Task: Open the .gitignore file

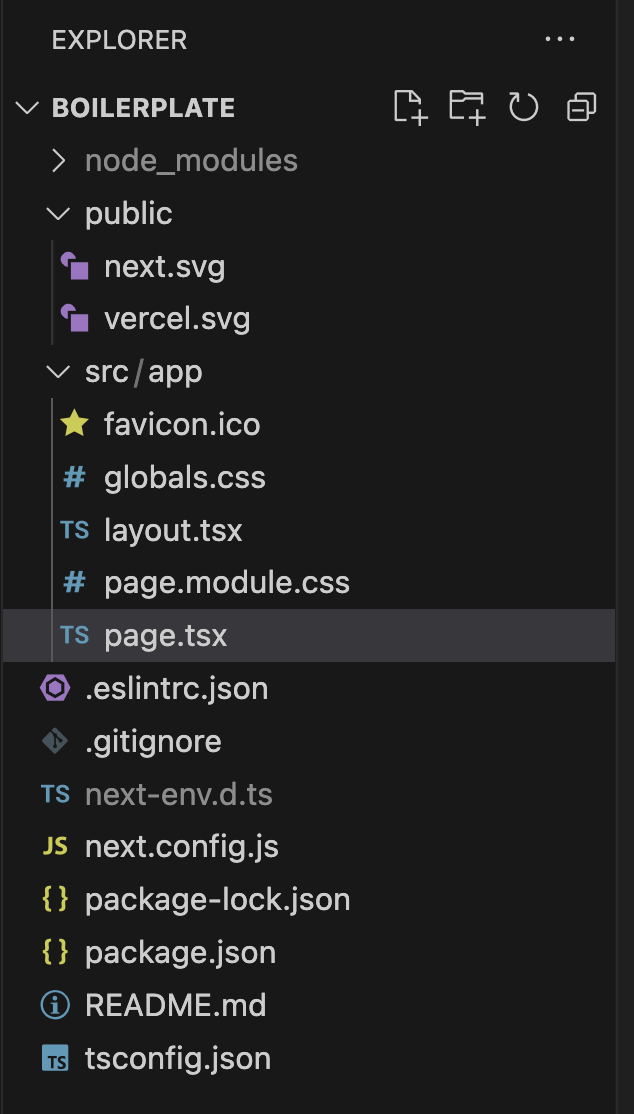Action: tap(153, 741)
